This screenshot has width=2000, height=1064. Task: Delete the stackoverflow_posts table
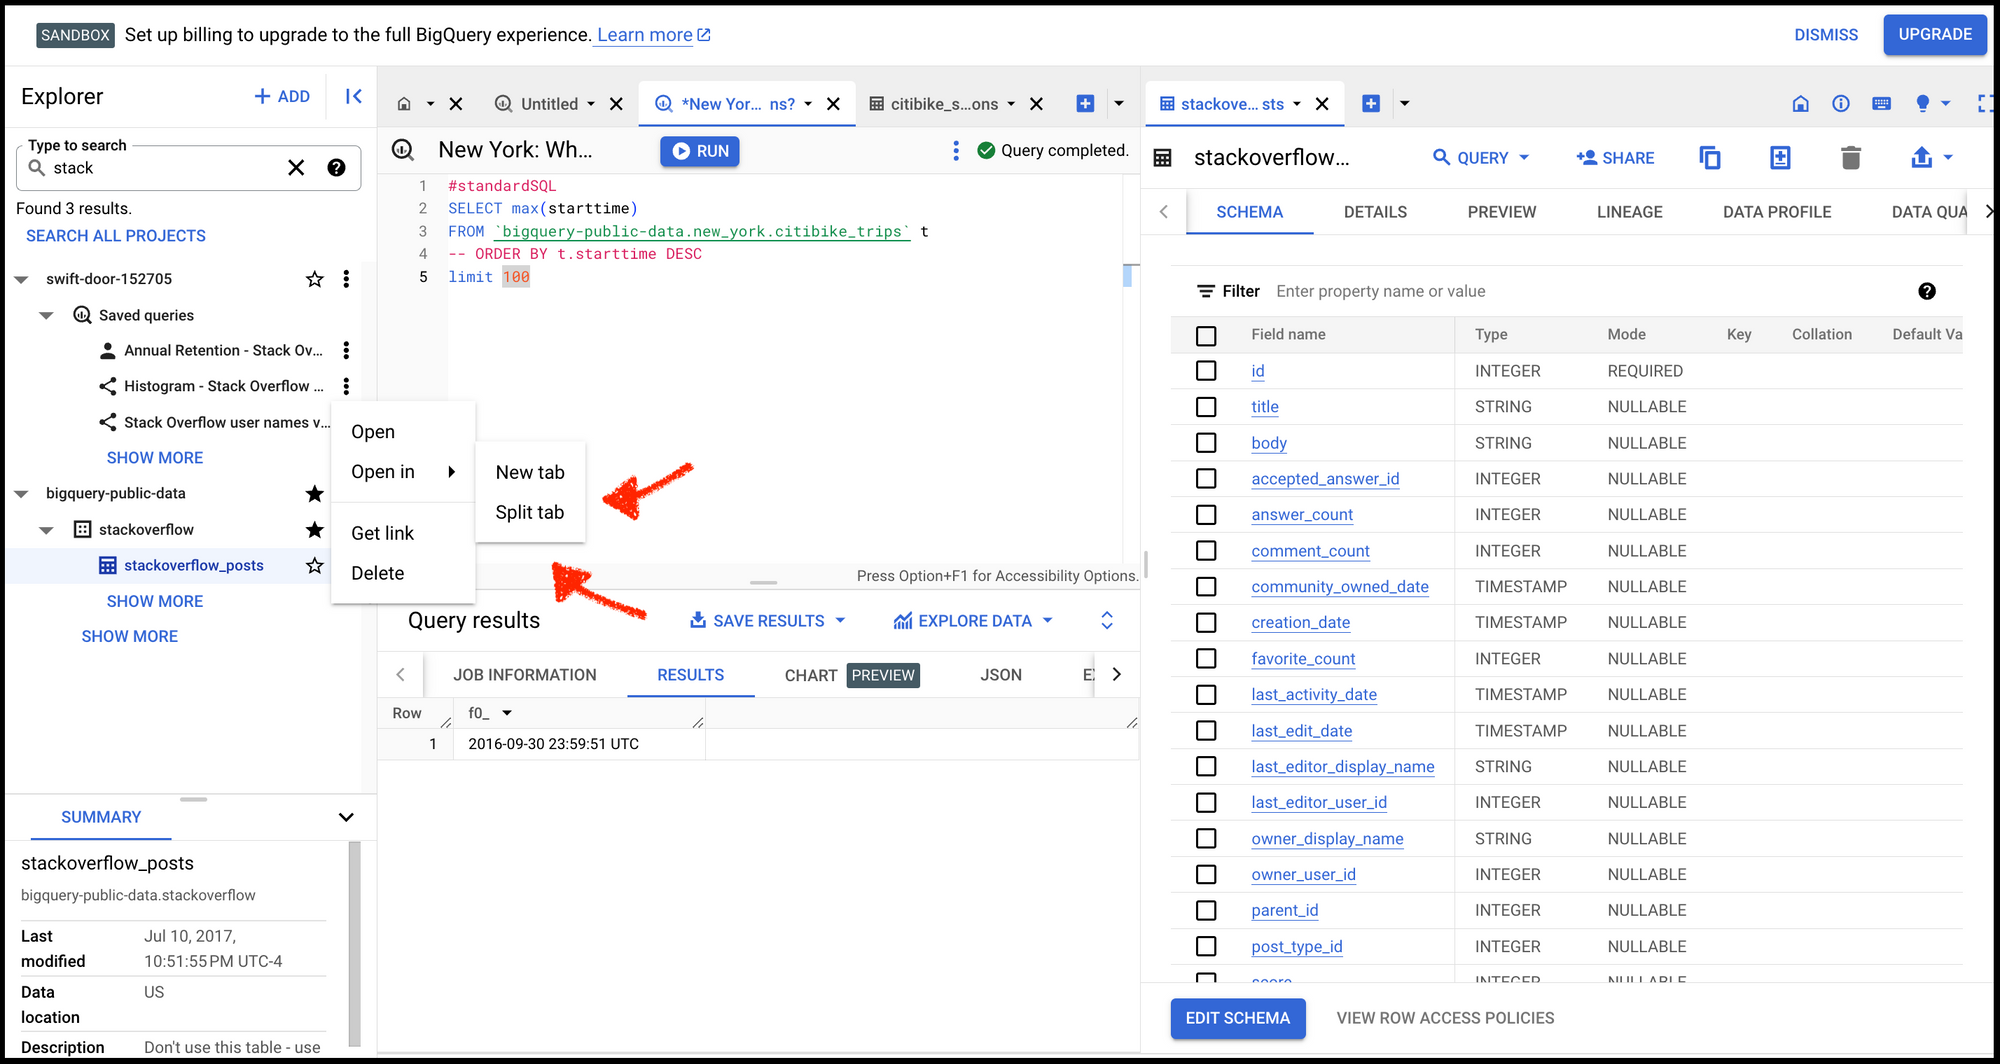(x=1851, y=157)
